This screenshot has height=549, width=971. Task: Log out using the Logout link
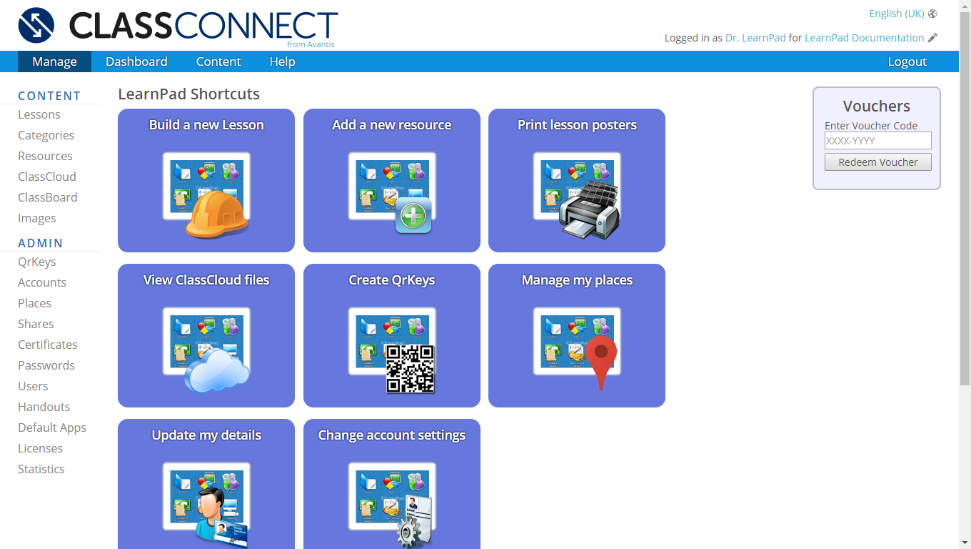(907, 61)
